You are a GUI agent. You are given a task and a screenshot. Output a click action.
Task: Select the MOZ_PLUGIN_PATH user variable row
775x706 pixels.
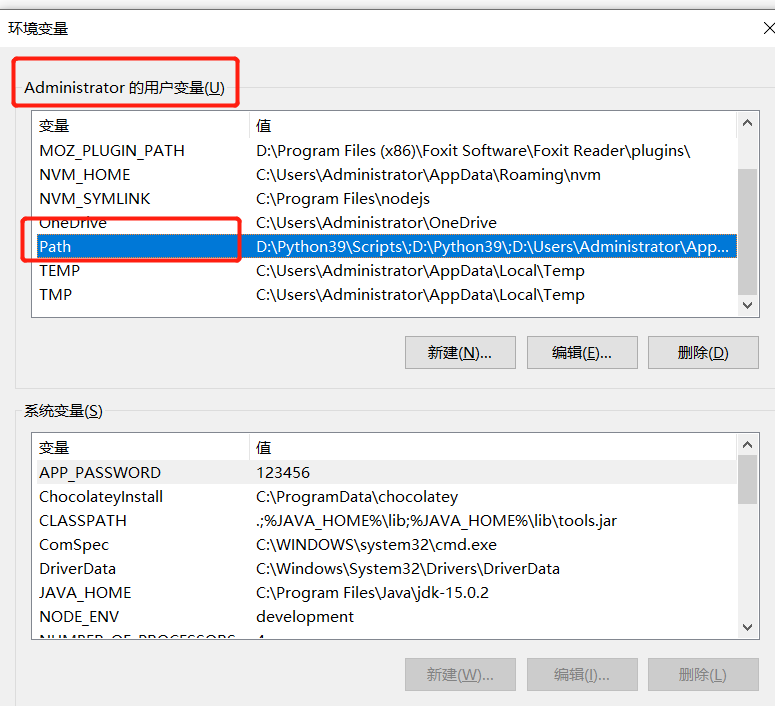pyautogui.click(x=387, y=151)
